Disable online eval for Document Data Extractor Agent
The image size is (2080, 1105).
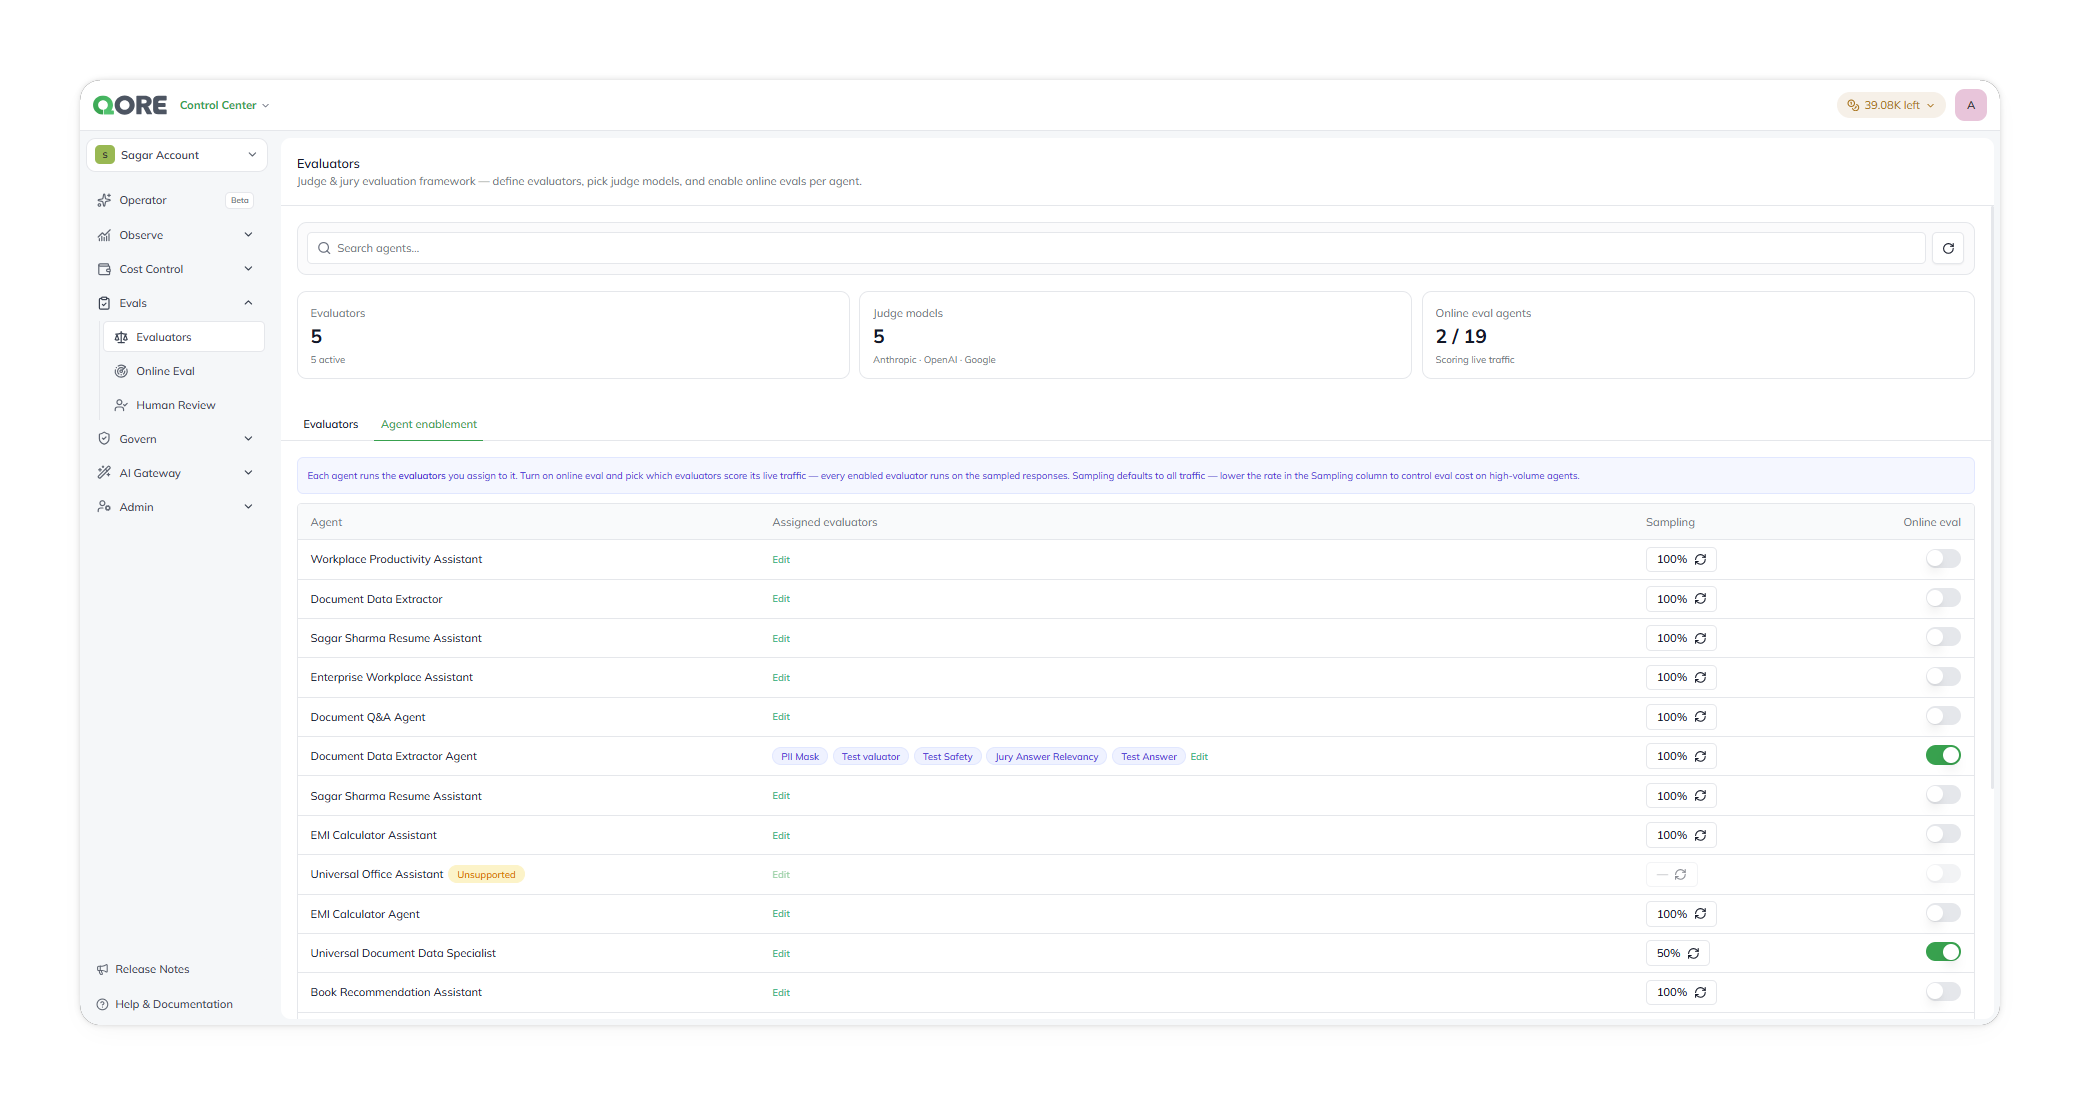1943,755
